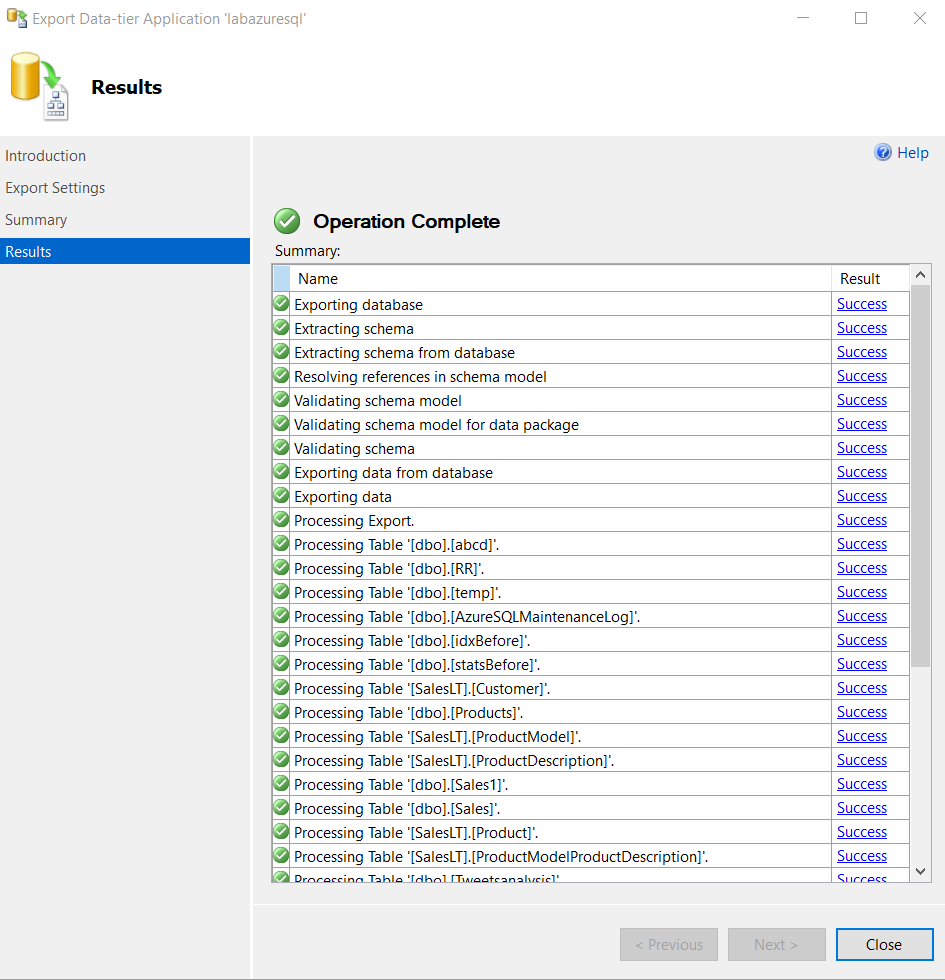Click the Close button
945x980 pixels.
[x=884, y=944]
